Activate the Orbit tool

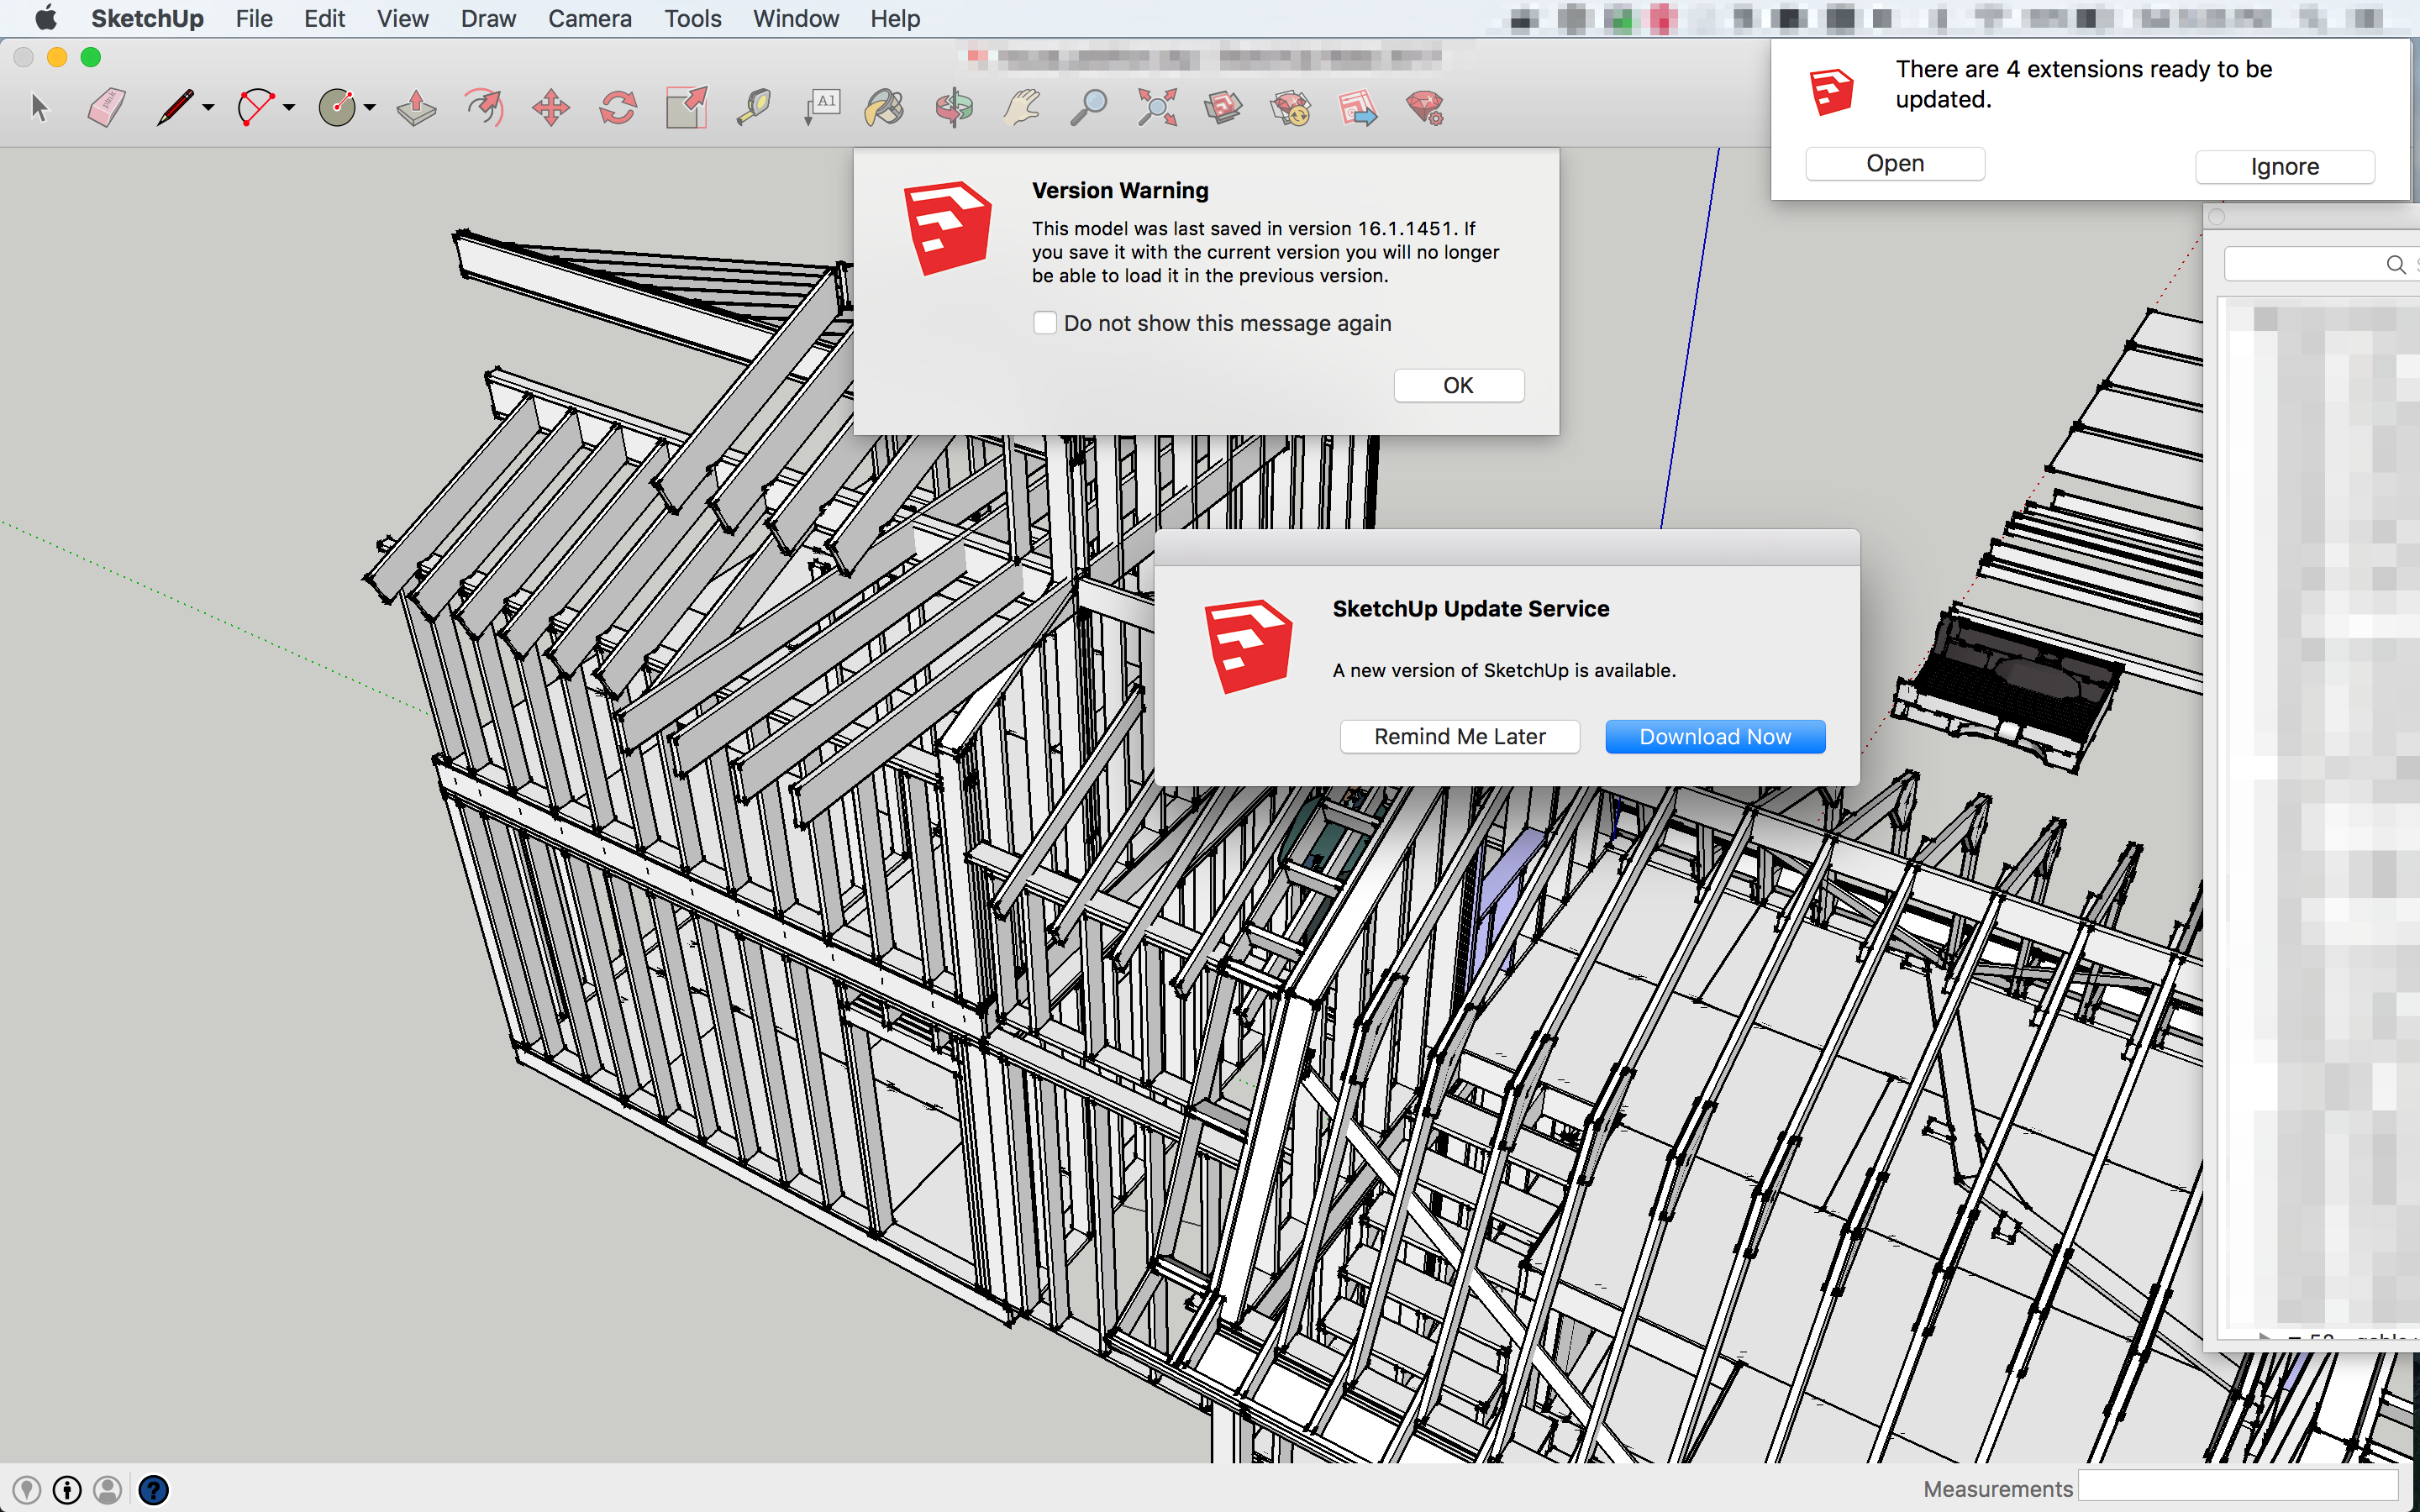point(953,107)
